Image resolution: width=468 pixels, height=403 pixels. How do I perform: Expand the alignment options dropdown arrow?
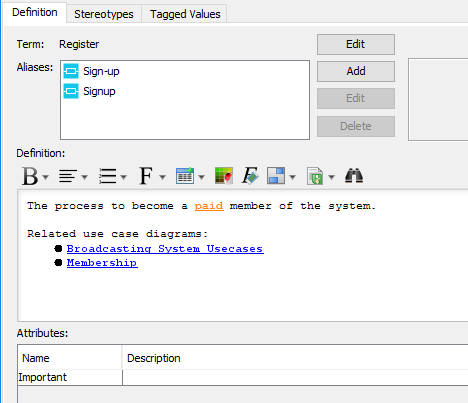tap(85, 177)
